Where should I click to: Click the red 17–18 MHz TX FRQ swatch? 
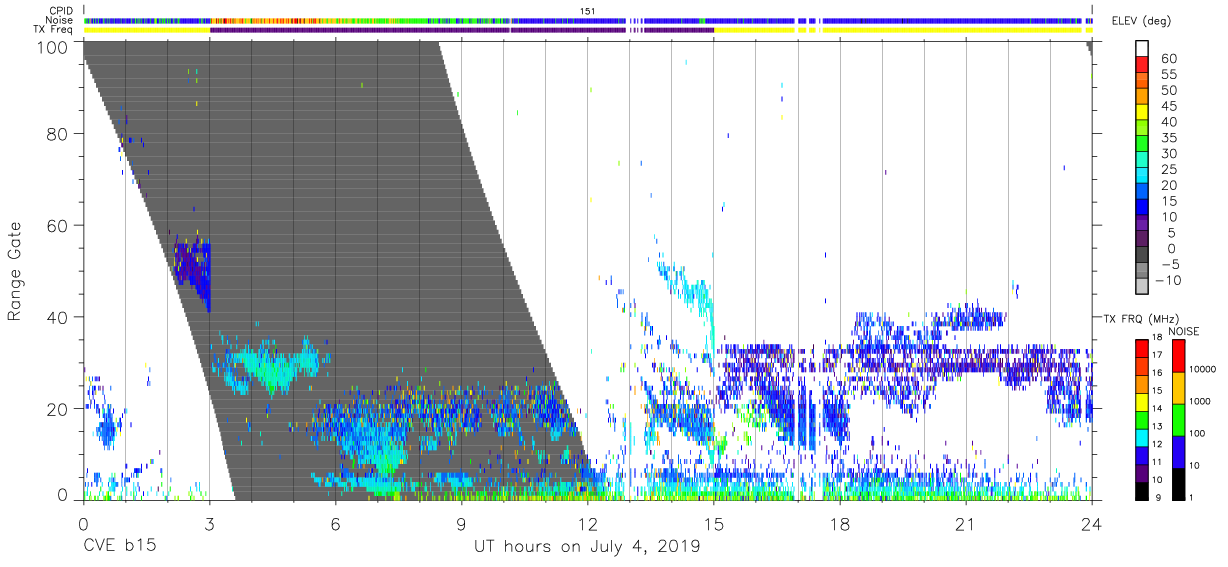(x=1141, y=347)
